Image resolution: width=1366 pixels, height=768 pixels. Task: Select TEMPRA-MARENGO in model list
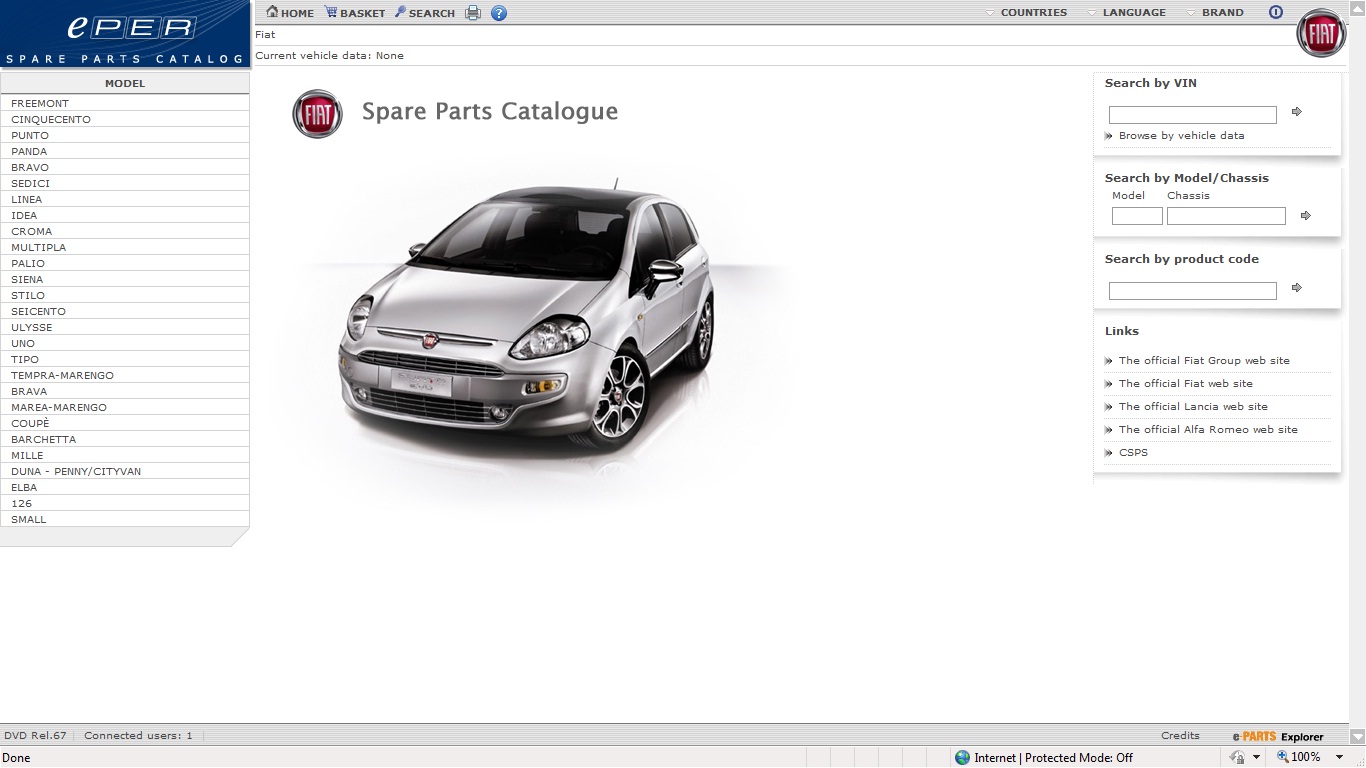coord(125,375)
